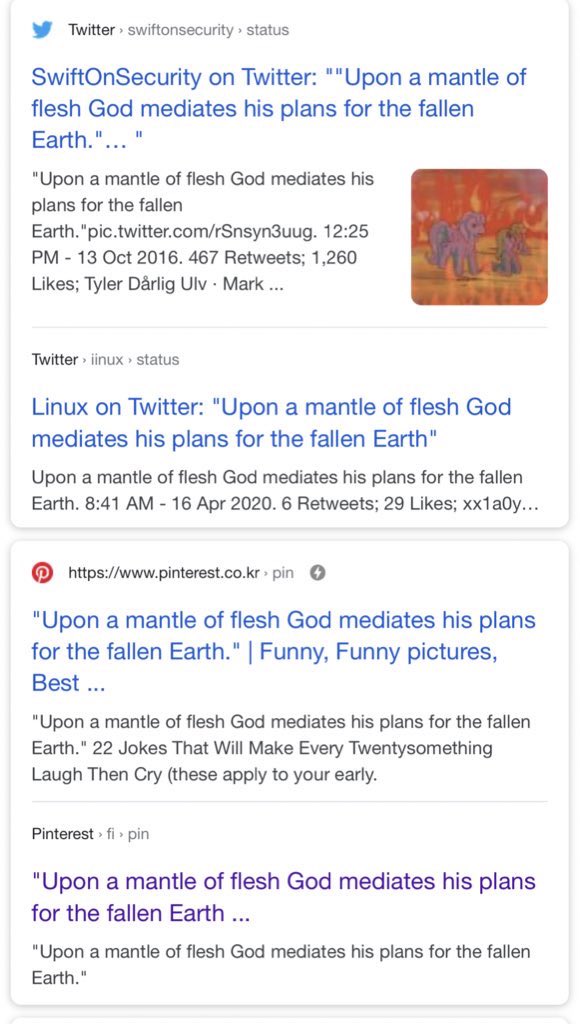Click the 'Pinterest' site name above purple link
Image resolution: width=580 pixels, height=1024 pixels.
(63, 835)
